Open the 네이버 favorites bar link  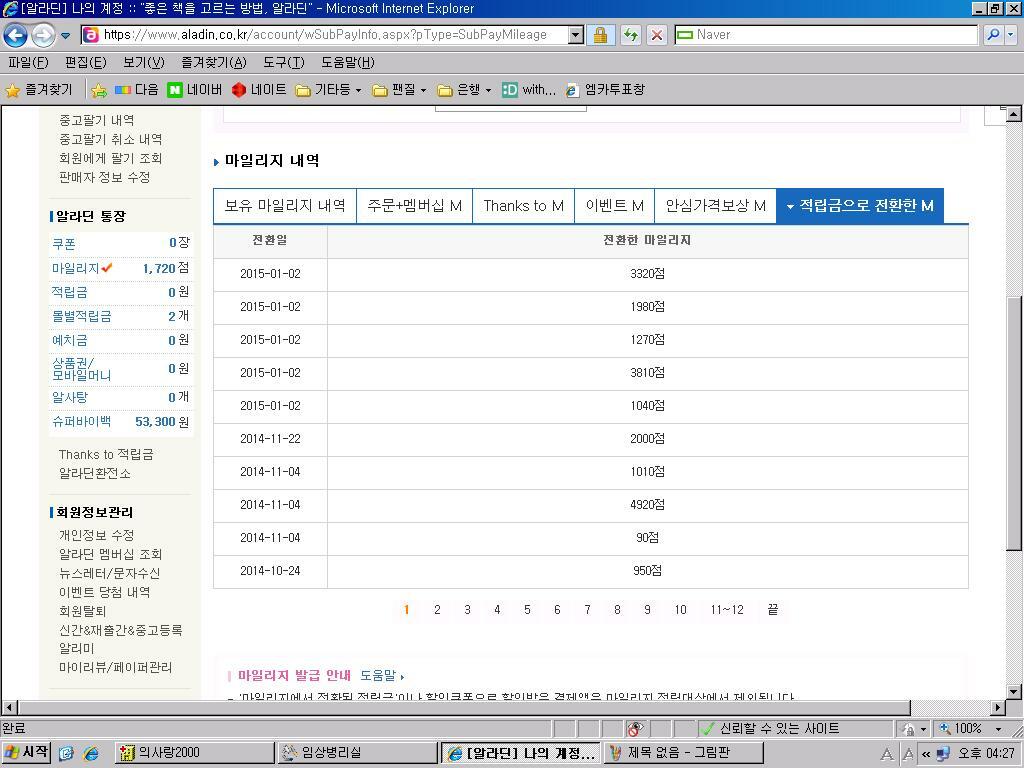click(195, 90)
